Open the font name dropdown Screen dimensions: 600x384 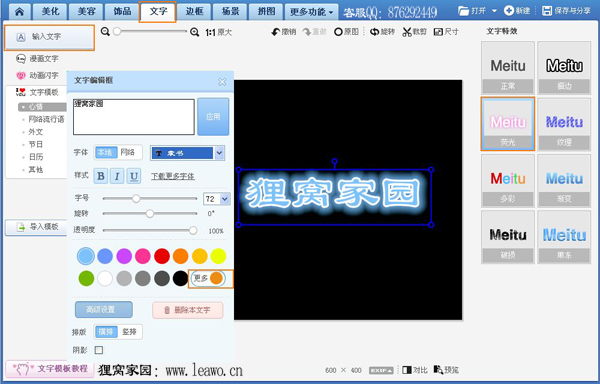pos(219,153)
